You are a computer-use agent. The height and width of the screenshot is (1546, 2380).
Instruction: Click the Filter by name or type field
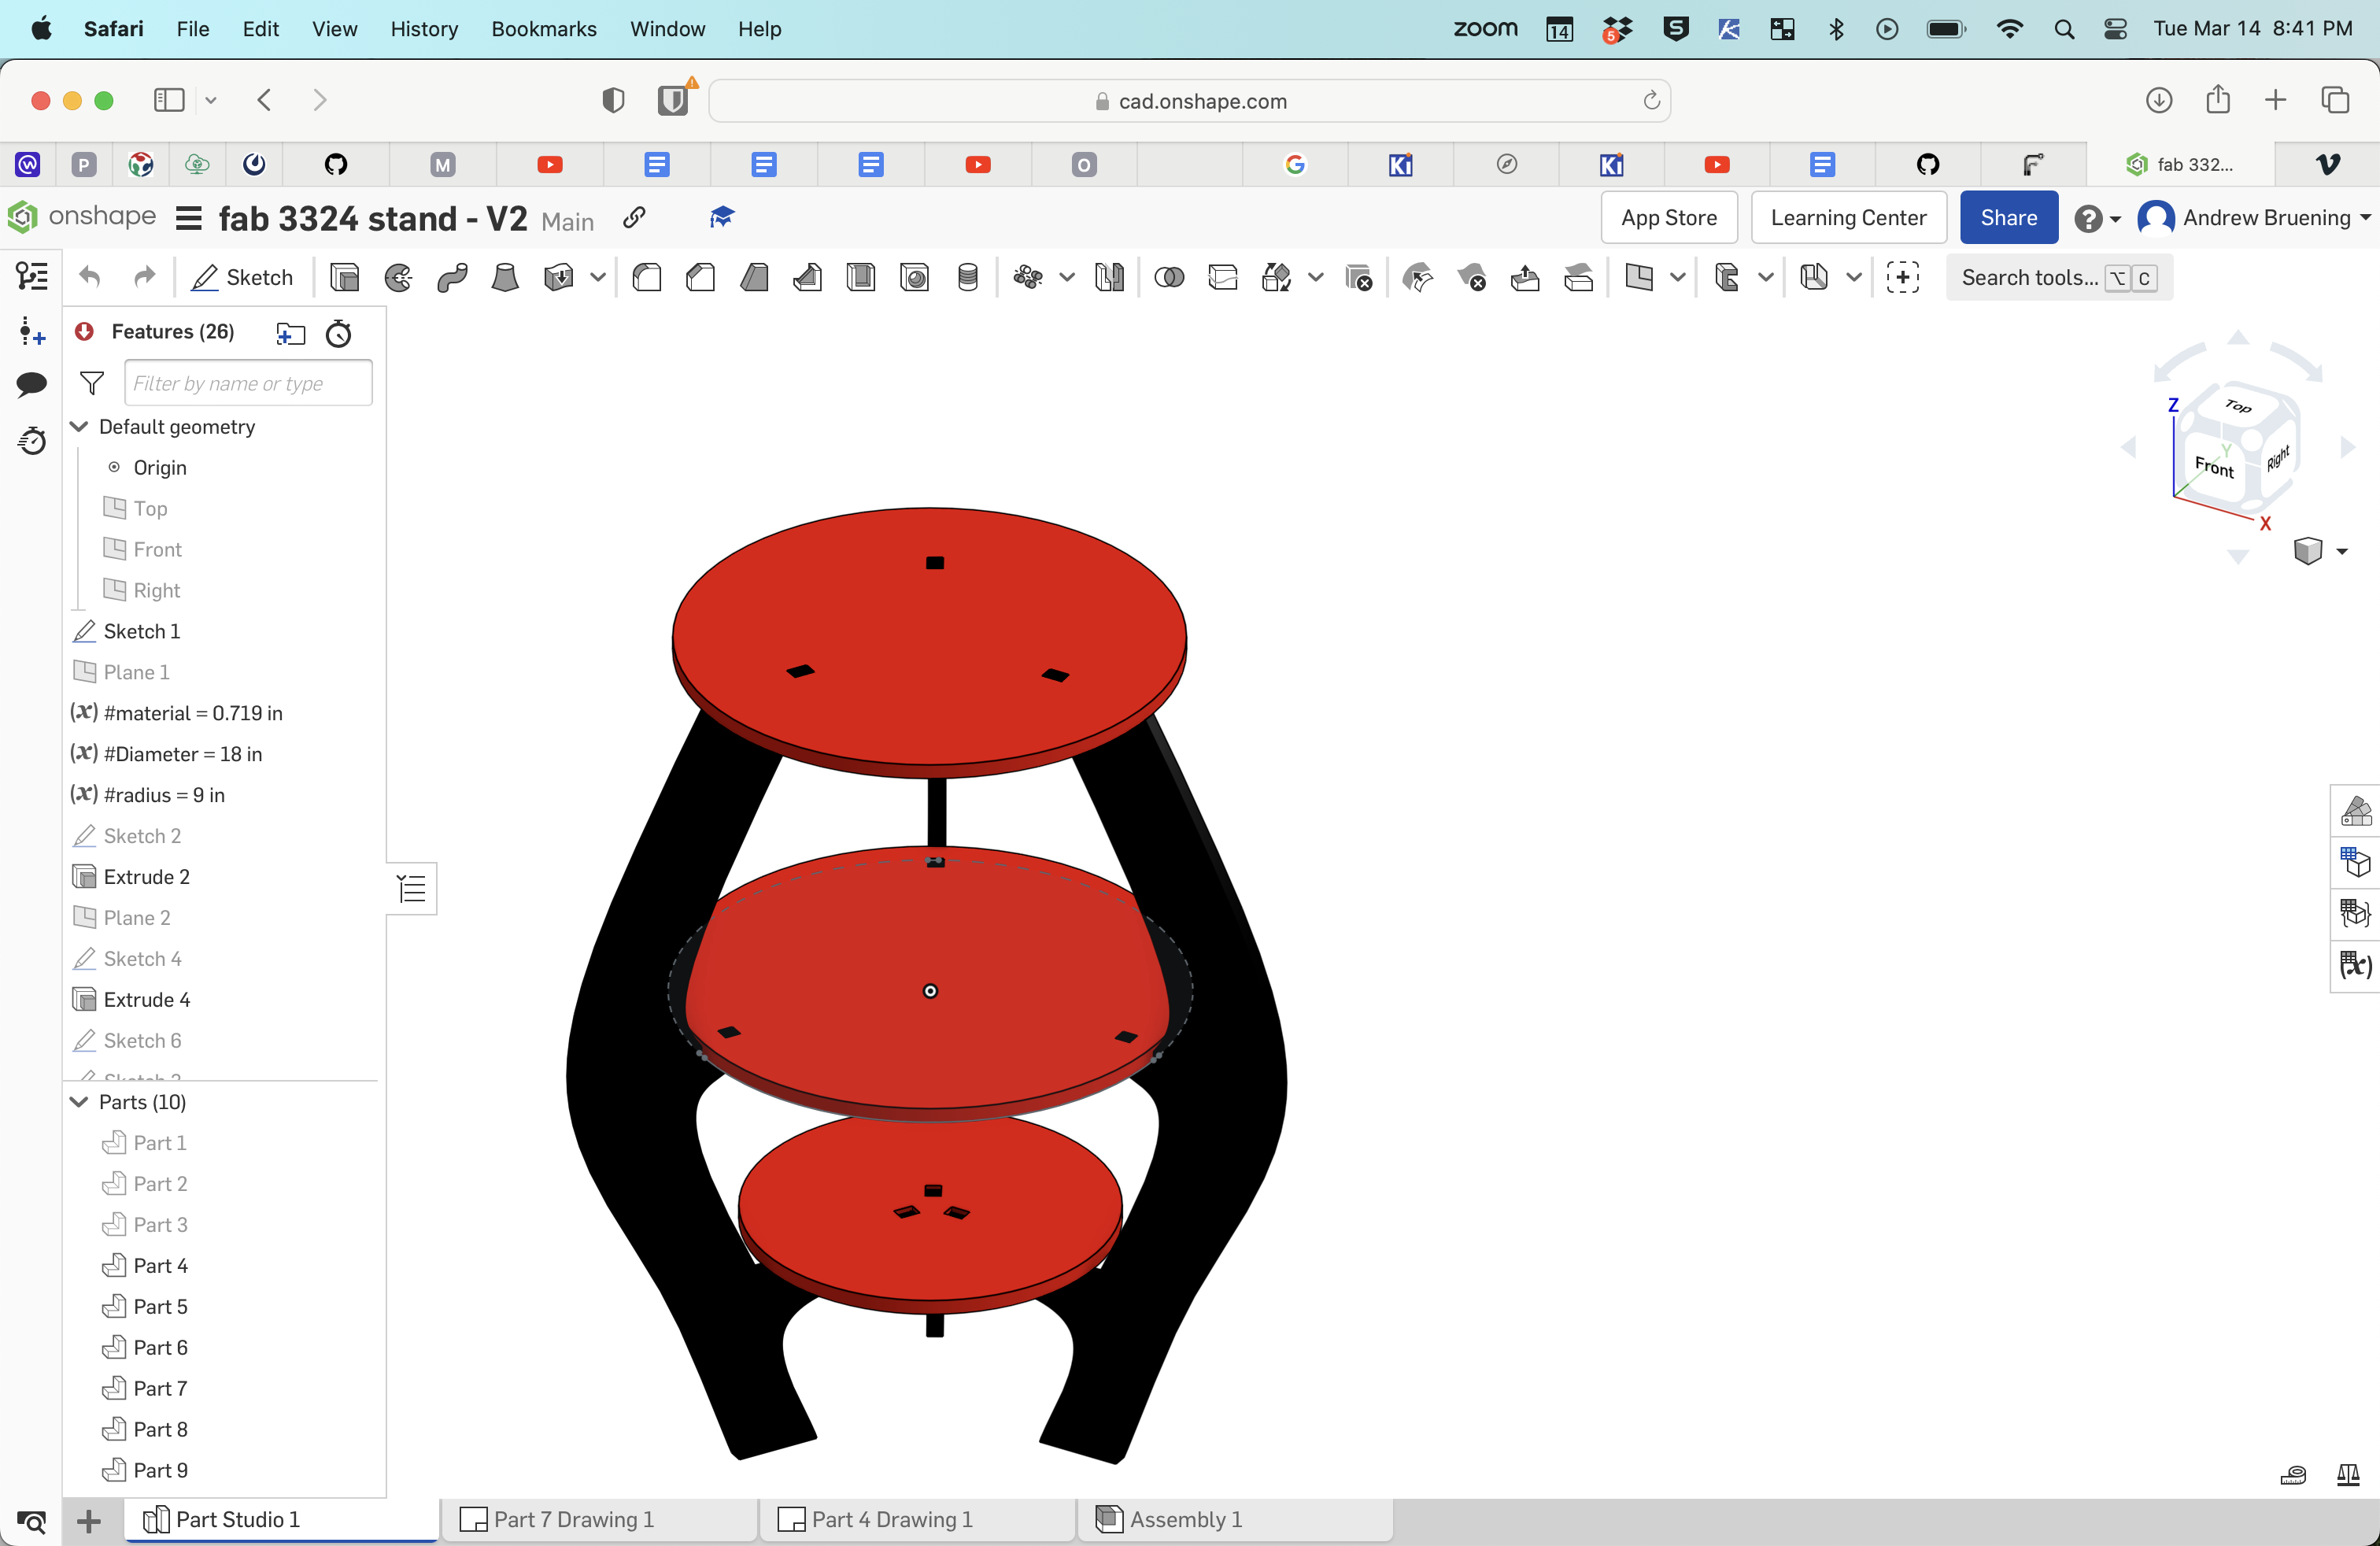(248, 383)
